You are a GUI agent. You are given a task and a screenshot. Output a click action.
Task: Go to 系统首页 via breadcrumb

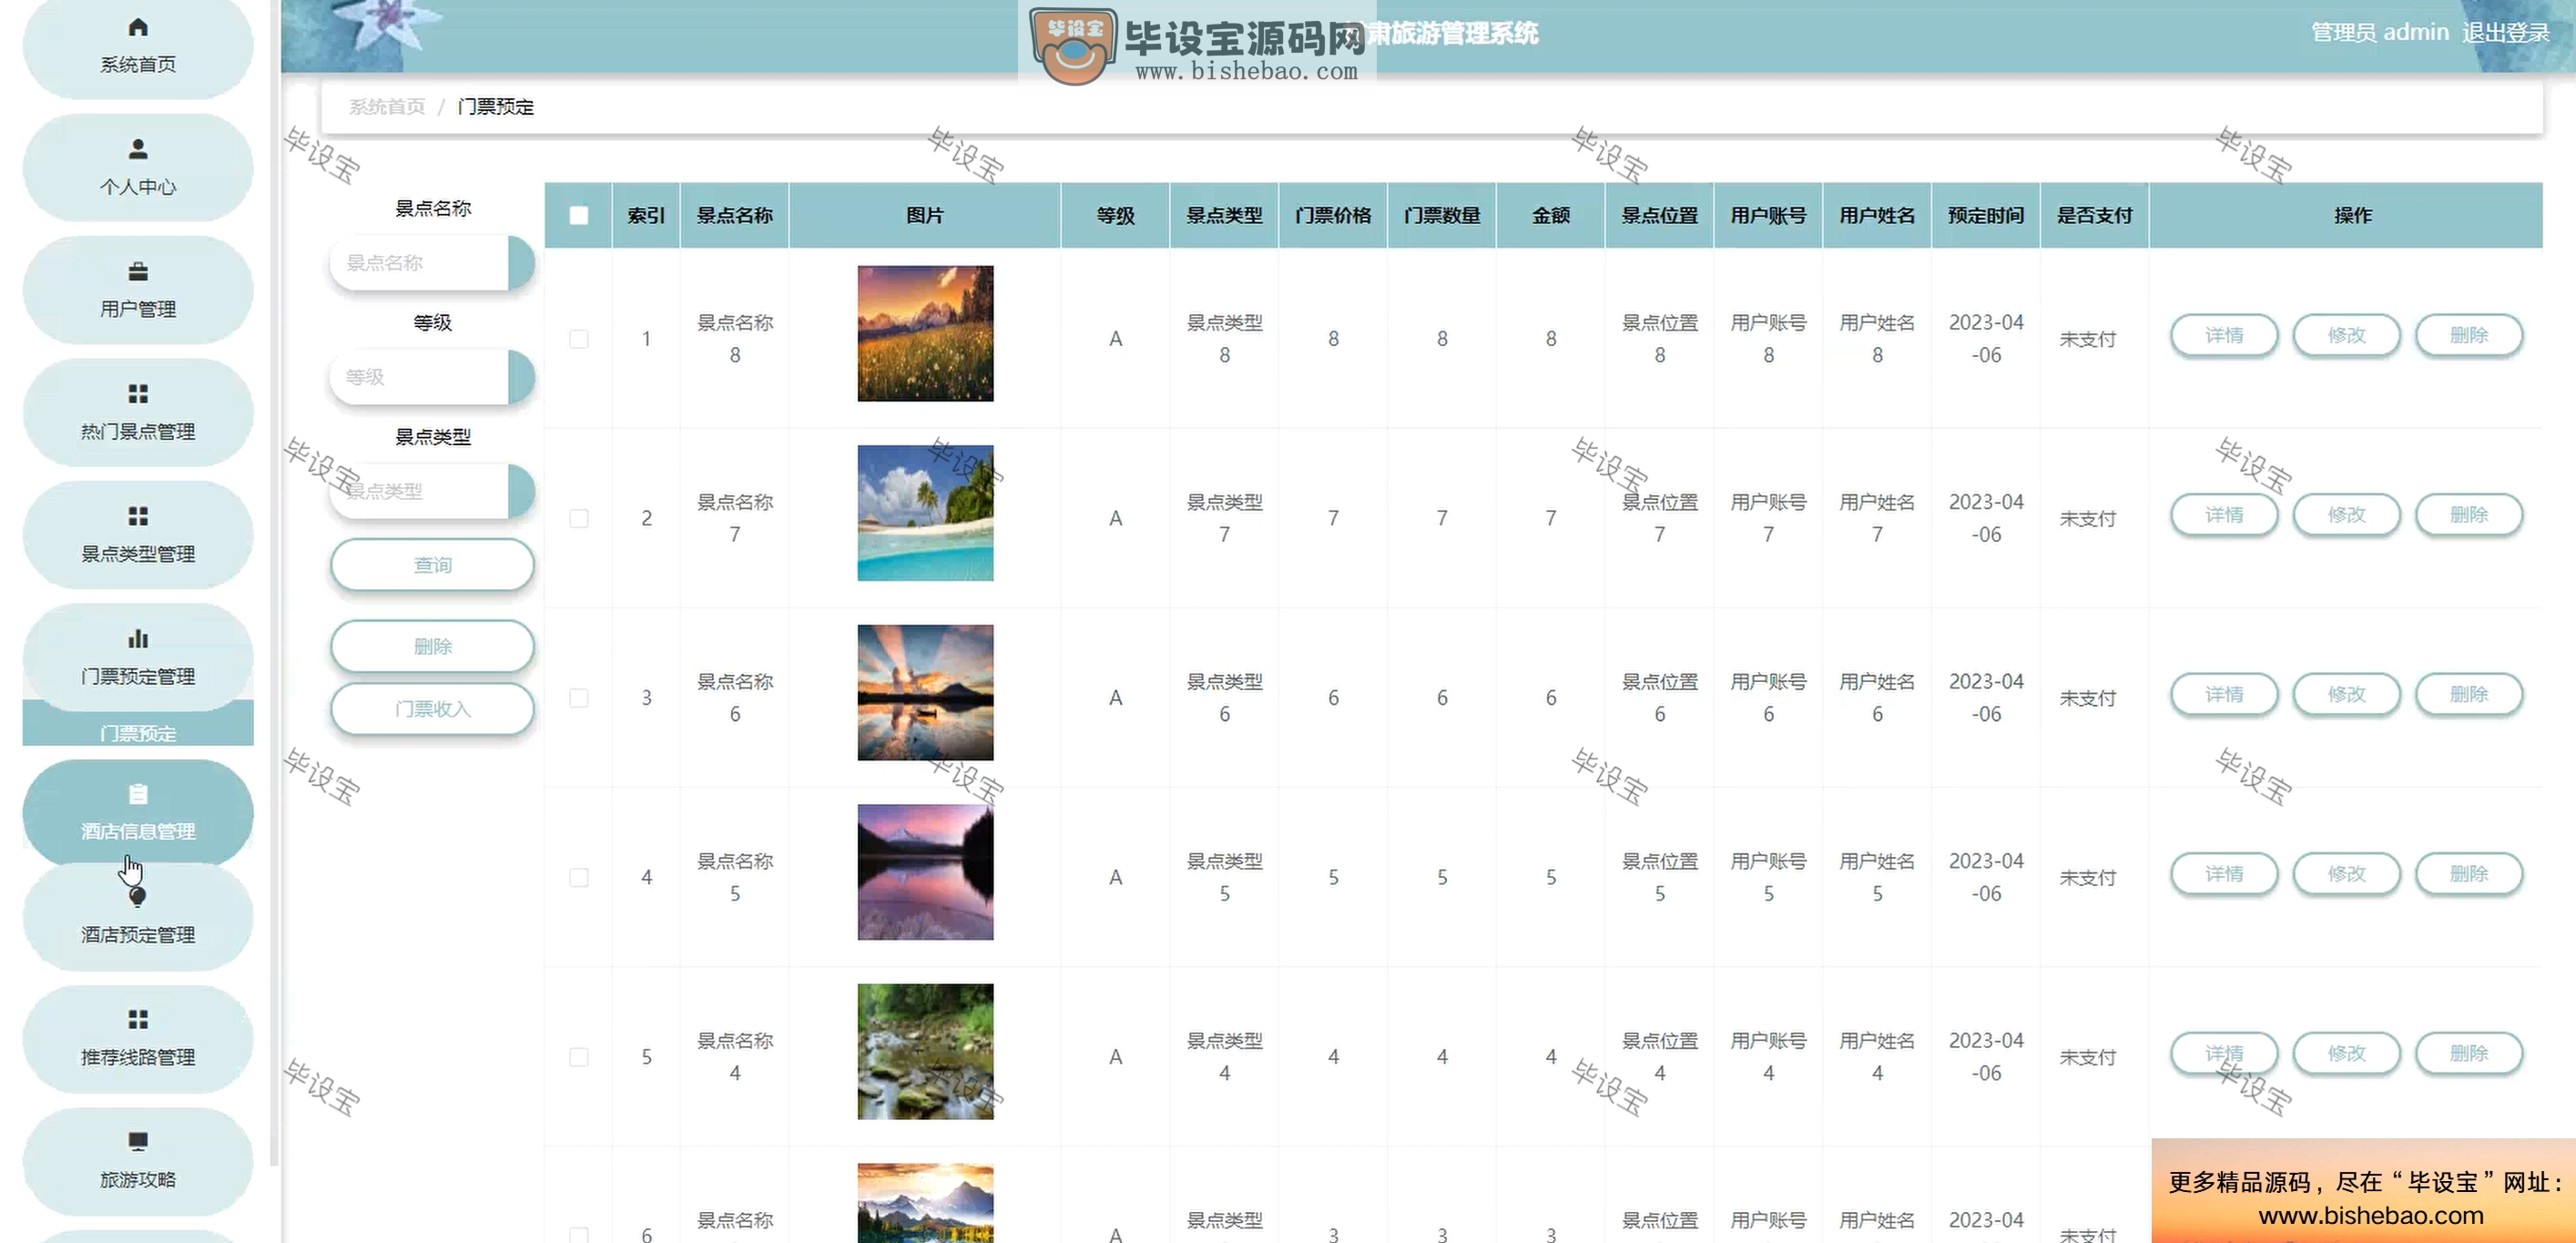(x=387, y=107)
